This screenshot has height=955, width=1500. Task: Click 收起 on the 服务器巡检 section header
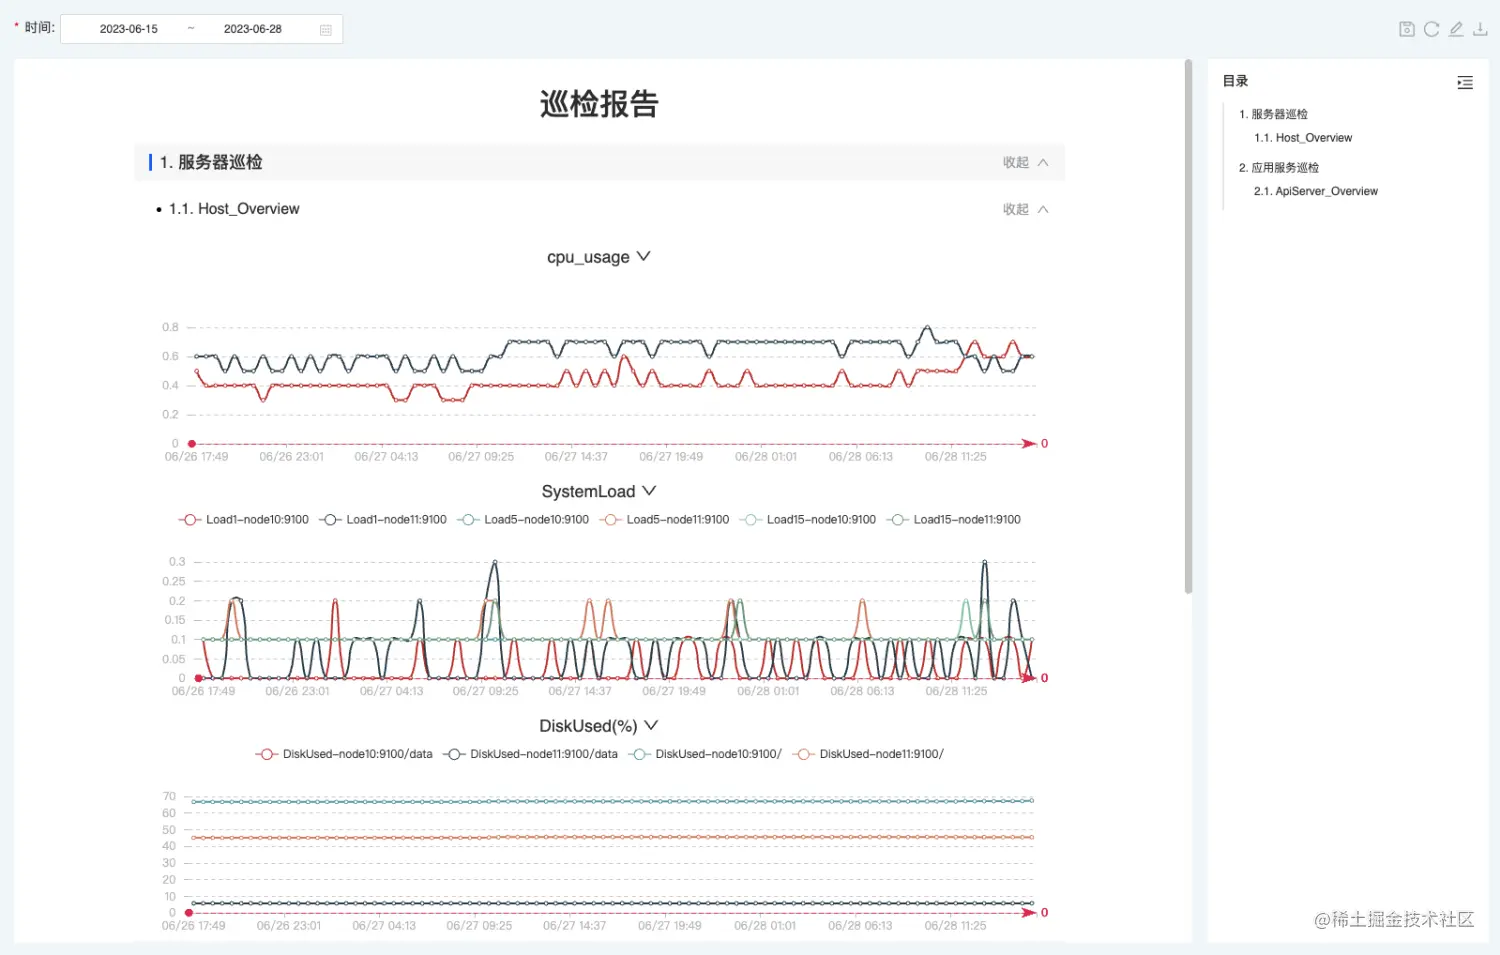pos(1025,162)
